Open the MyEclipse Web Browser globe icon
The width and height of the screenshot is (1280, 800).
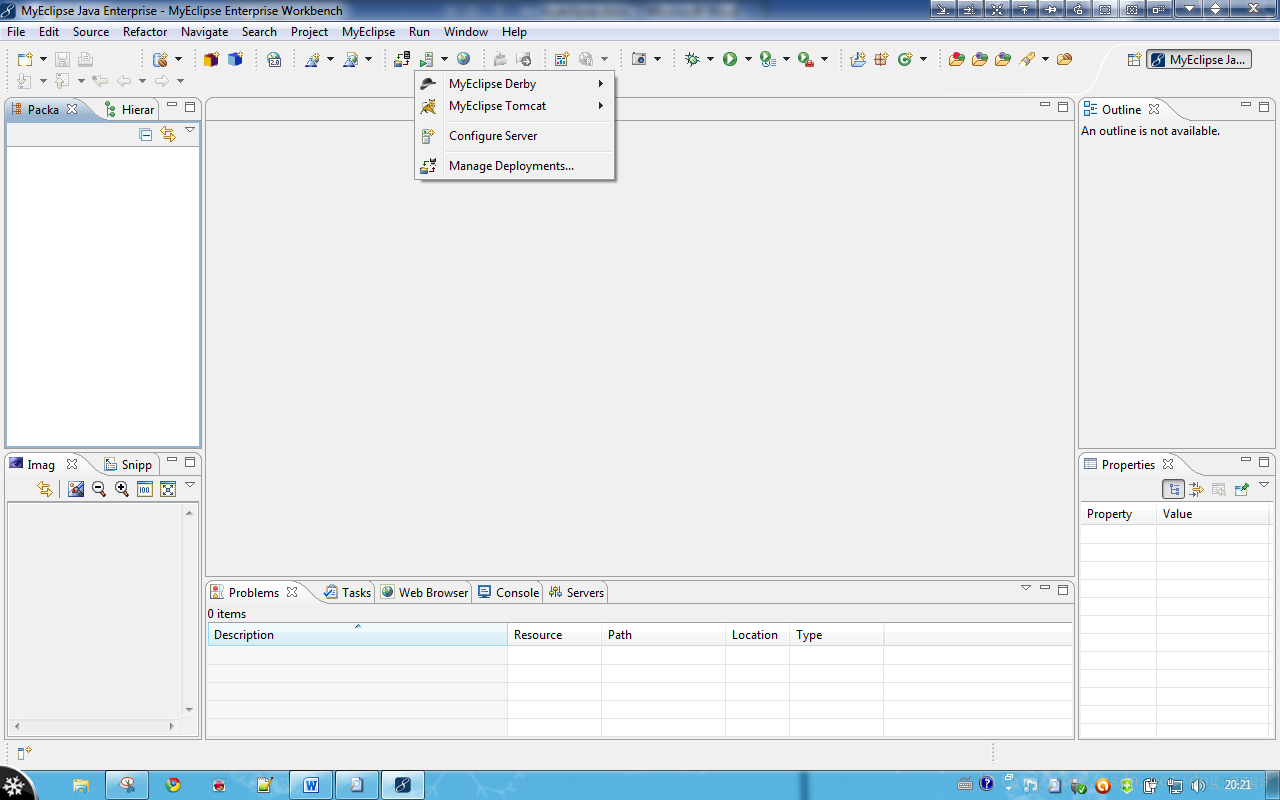point(464,60)
